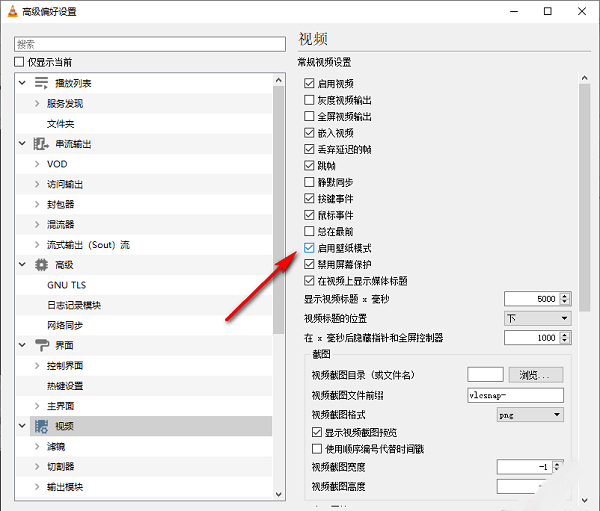Select the 播放列表 playlist icon
The image size is (600, 511).
pos(41,83)
